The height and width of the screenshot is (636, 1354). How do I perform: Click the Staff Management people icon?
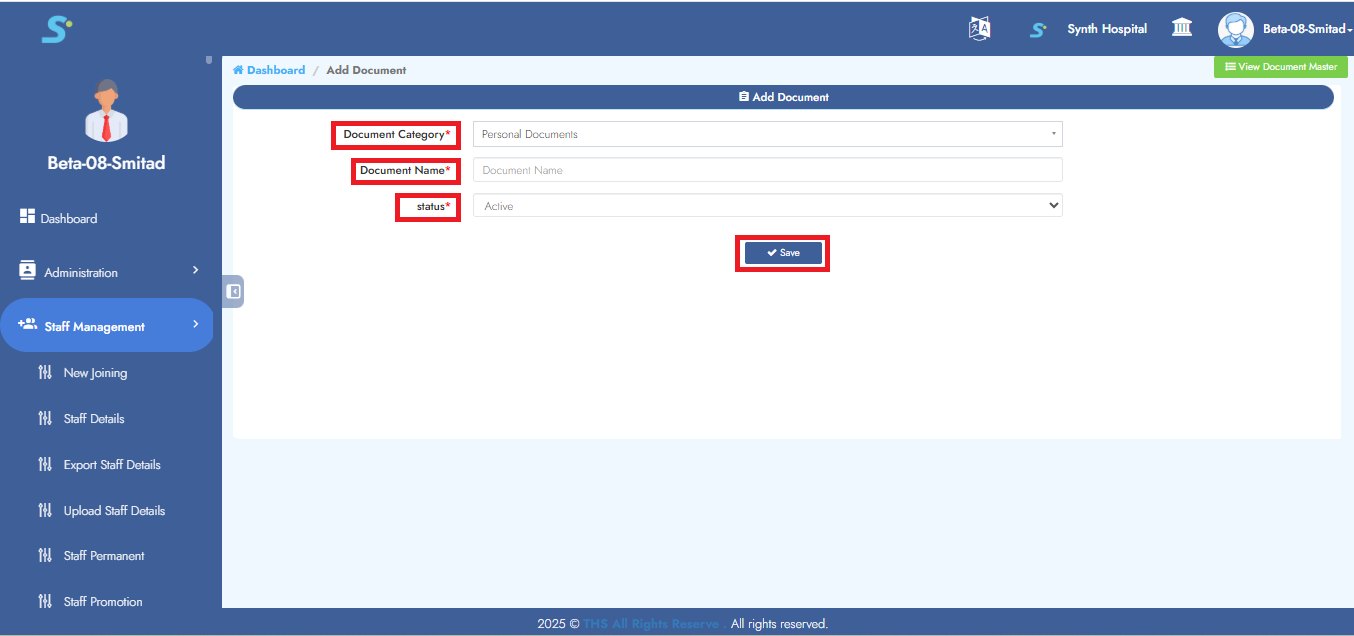pos(28,325)
